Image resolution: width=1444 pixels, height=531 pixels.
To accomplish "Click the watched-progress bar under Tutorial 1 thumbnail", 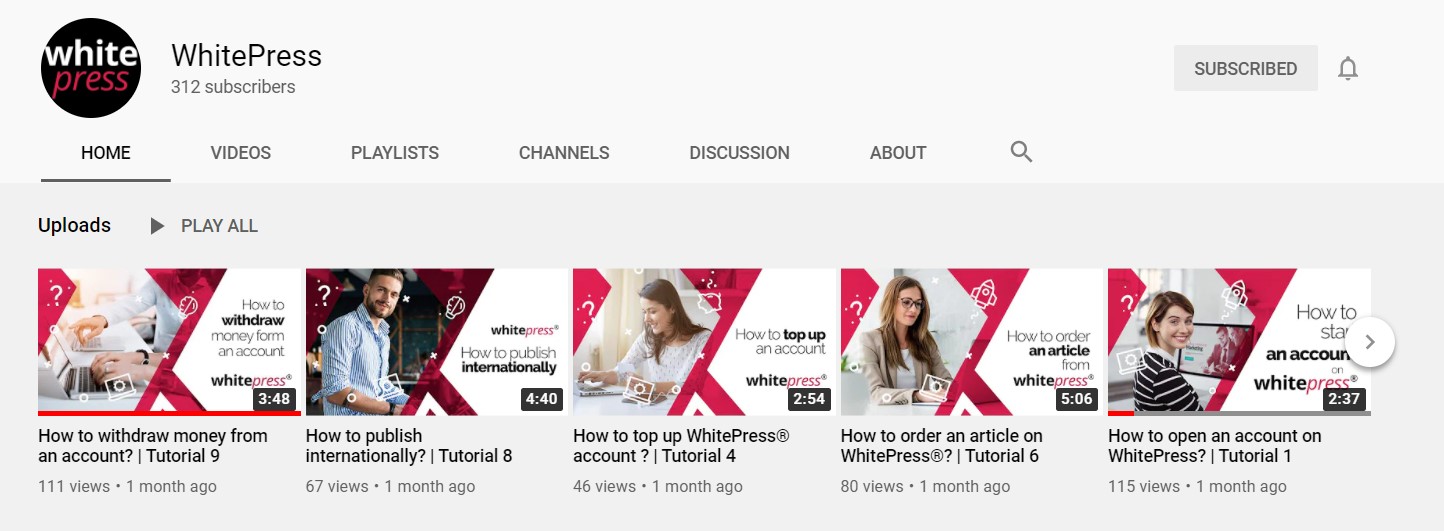I will click(x=1239, y=413).
